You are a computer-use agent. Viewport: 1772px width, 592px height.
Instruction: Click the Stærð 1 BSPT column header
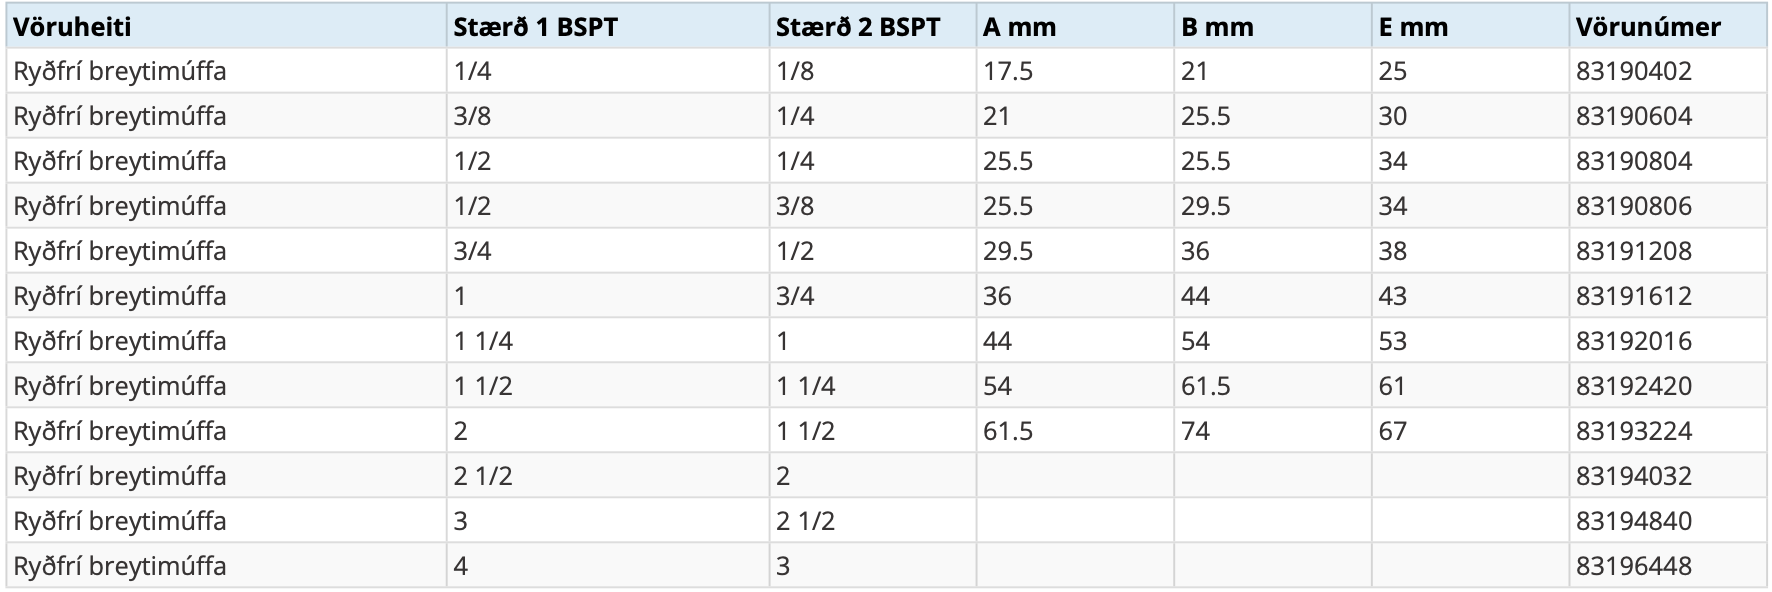click(x=535, y=27)
